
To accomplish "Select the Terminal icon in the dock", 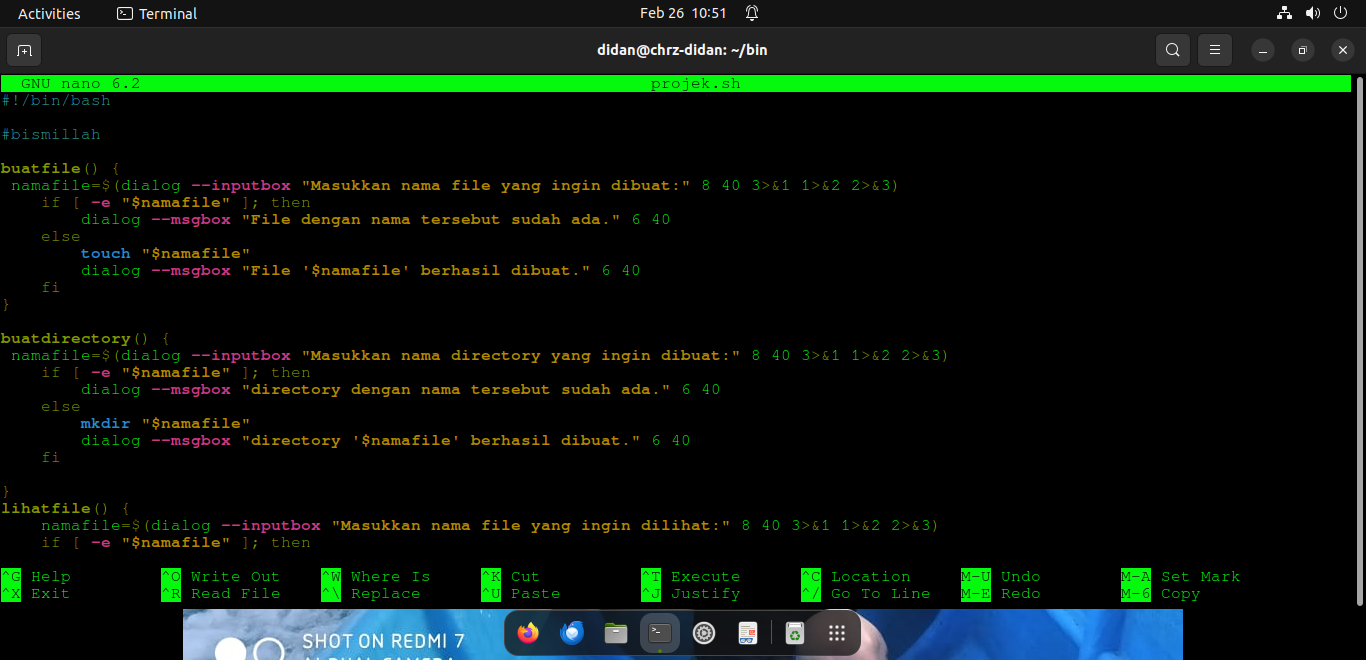I will pos(660,633).
